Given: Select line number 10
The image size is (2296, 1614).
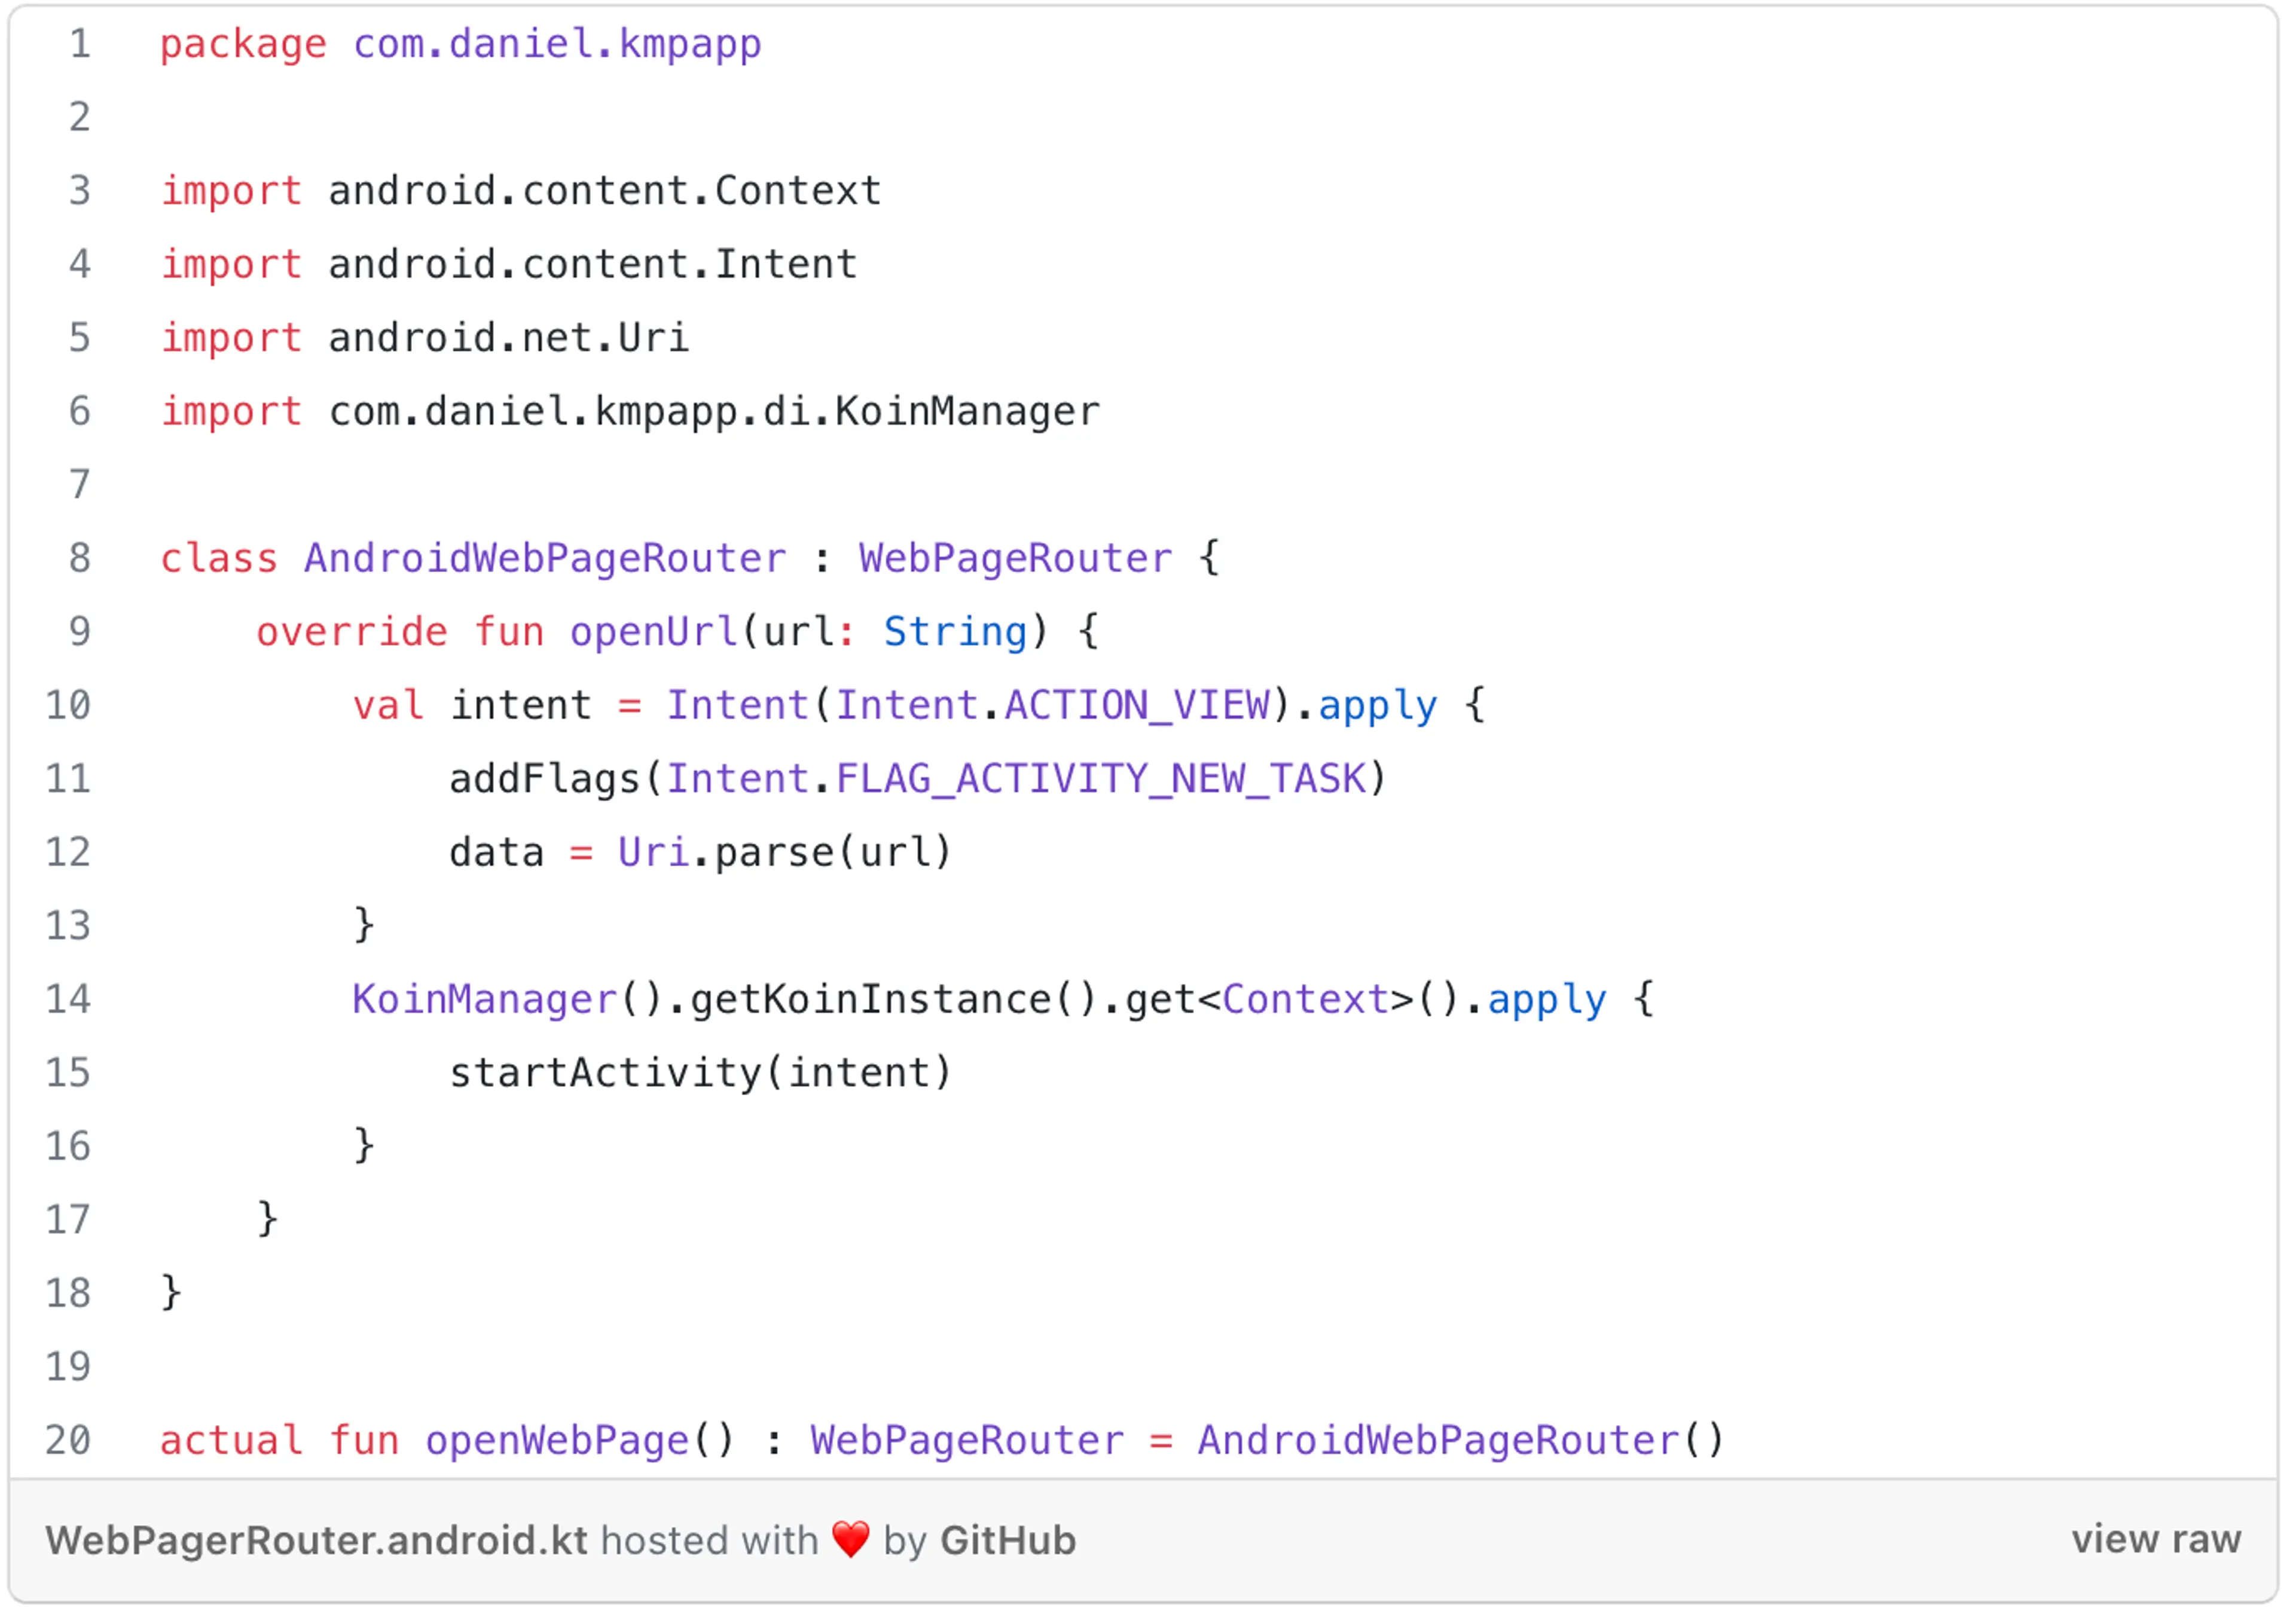Looking at the screenshot, I should pos(68,705).
